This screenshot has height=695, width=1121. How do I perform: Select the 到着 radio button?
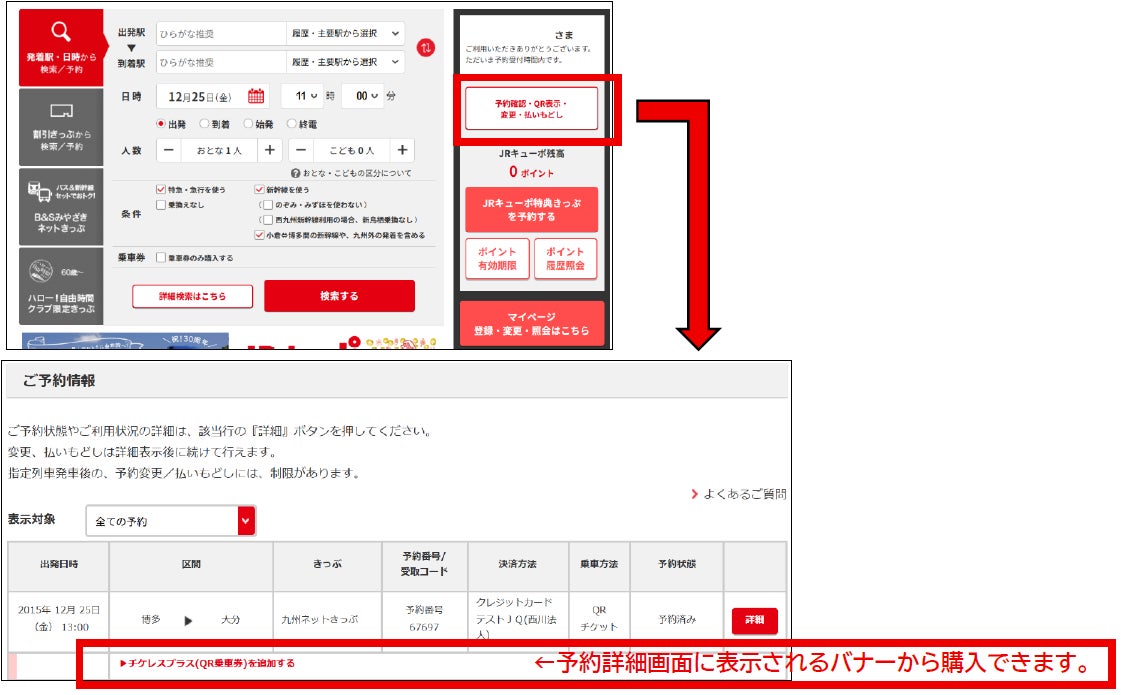pyautogui.click(x=204, y=124)
